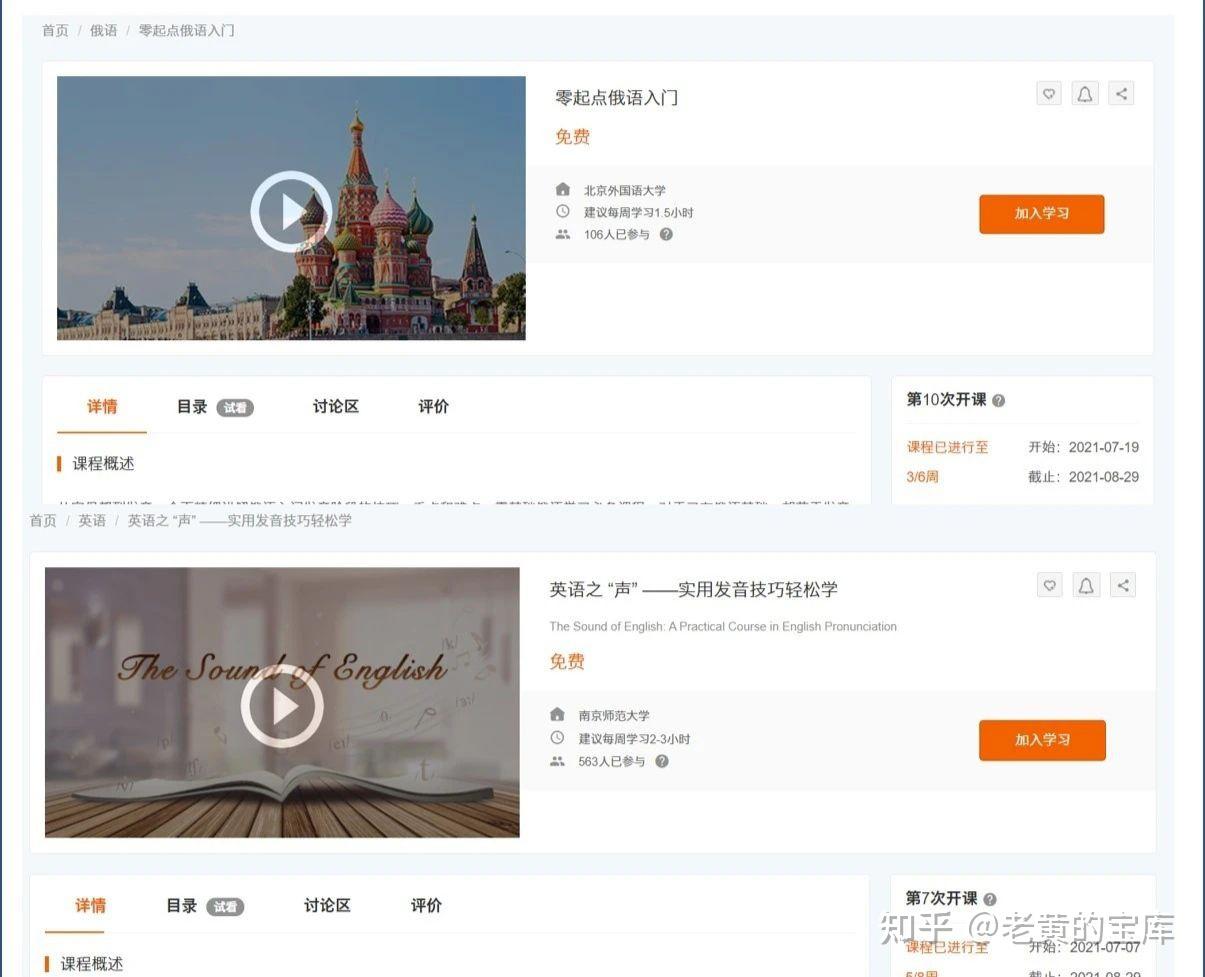This screenshot has width=1205, height=977.
Task: Join the 零起点俄语入门 course via 加入学习
Action: point(1041,214)
